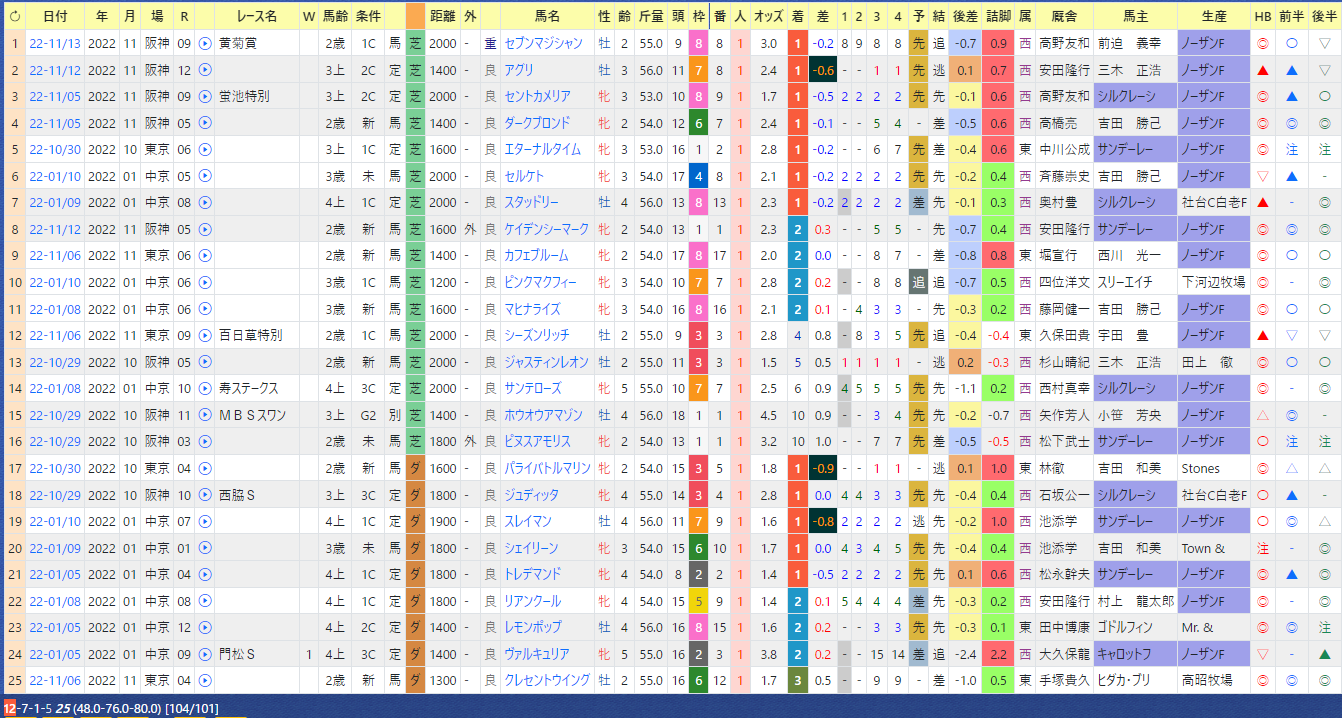1342x718 pixels.
Task: Play race video for シーズンリッチ row
Action: 205,335
